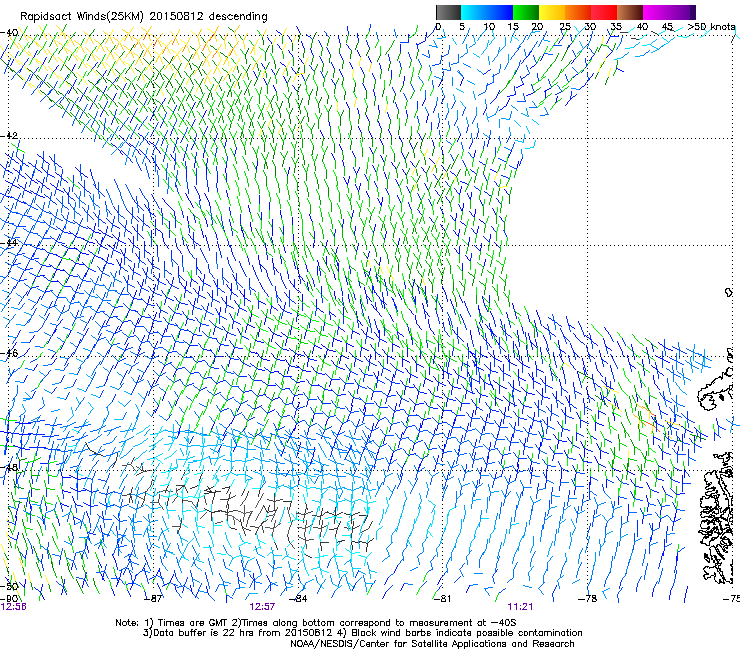Click the purple 12:57 swath time
Image resolution: width=740 pixels, height=650 pixels.
[x=262, y=607]
